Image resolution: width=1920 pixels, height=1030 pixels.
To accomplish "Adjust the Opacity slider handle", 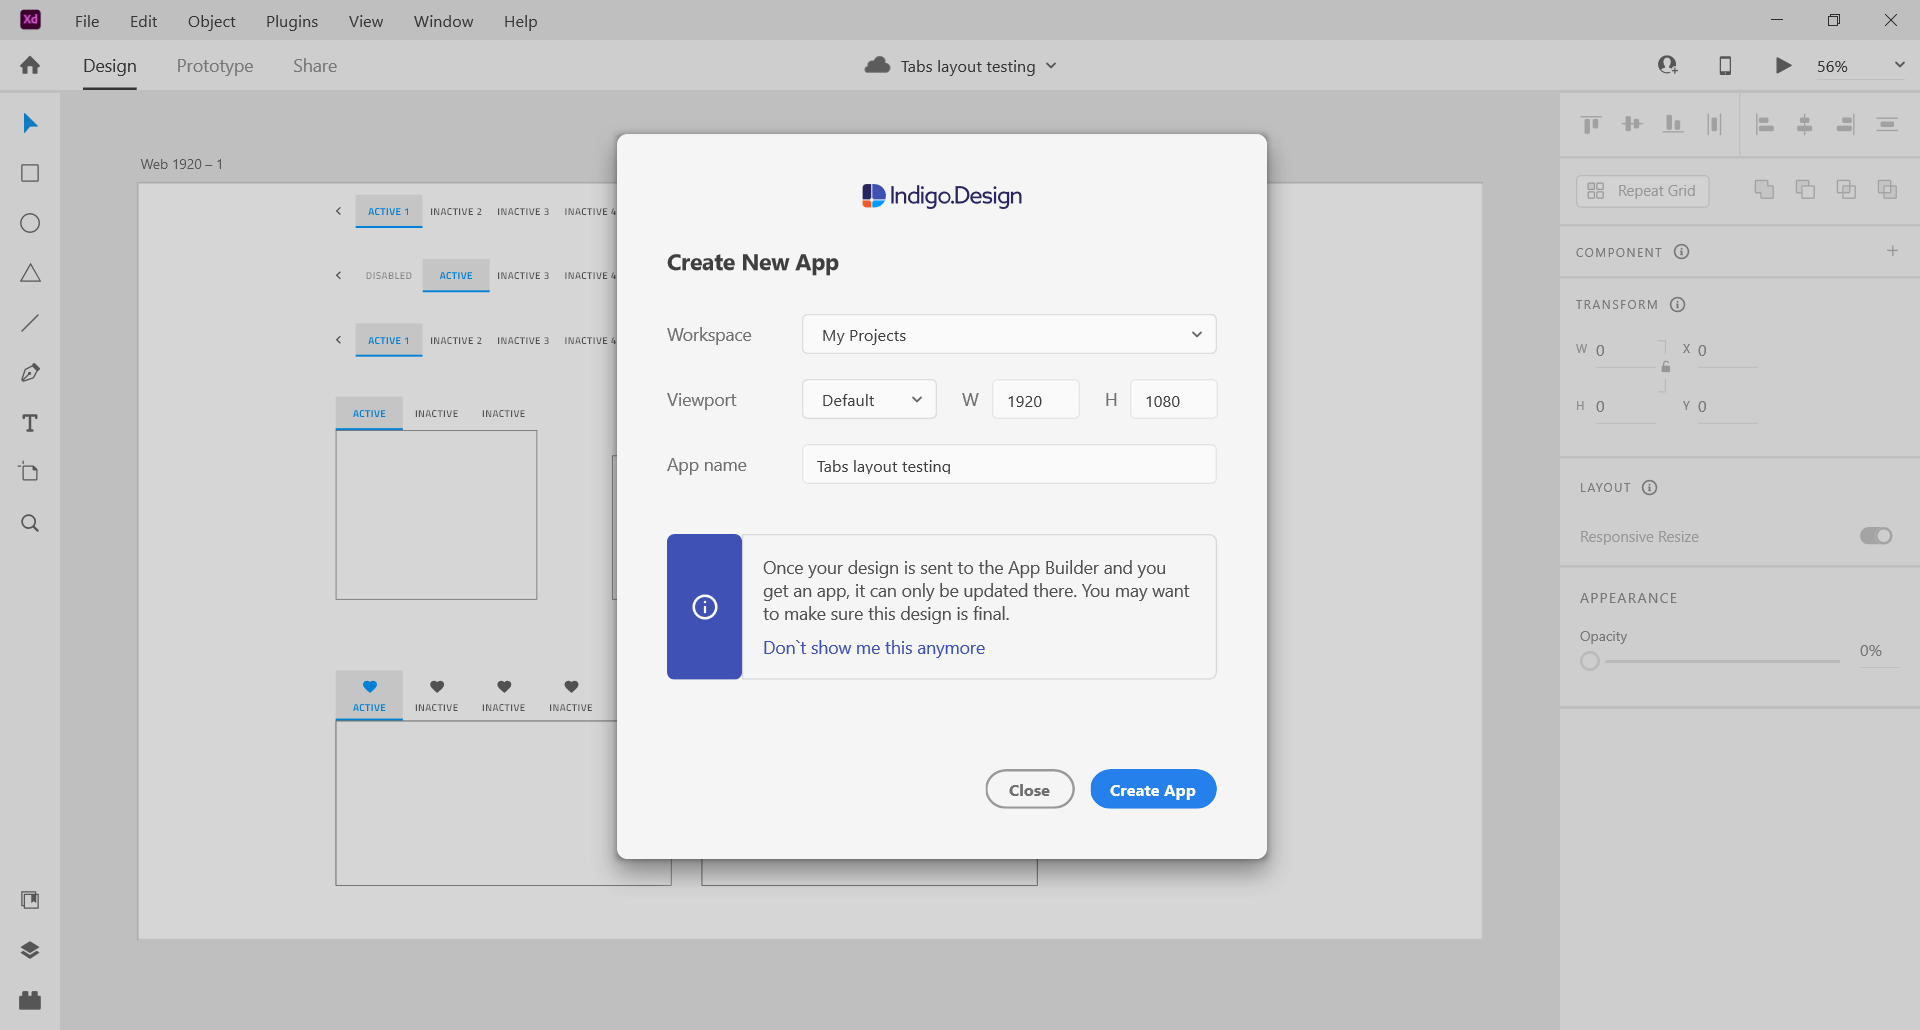I will (x=1590, y=661).
